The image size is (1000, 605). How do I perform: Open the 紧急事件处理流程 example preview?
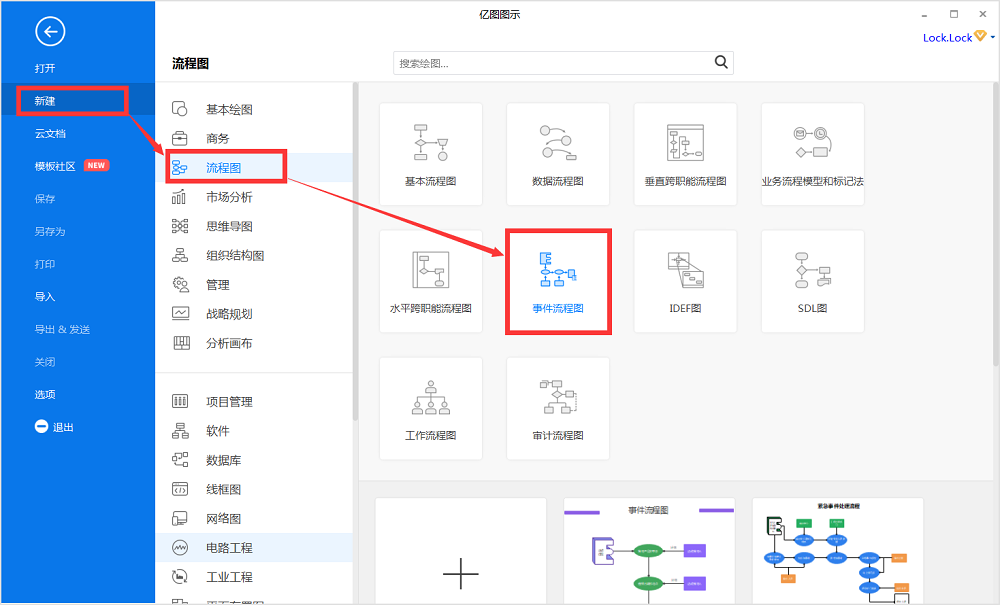click(838, 551)
